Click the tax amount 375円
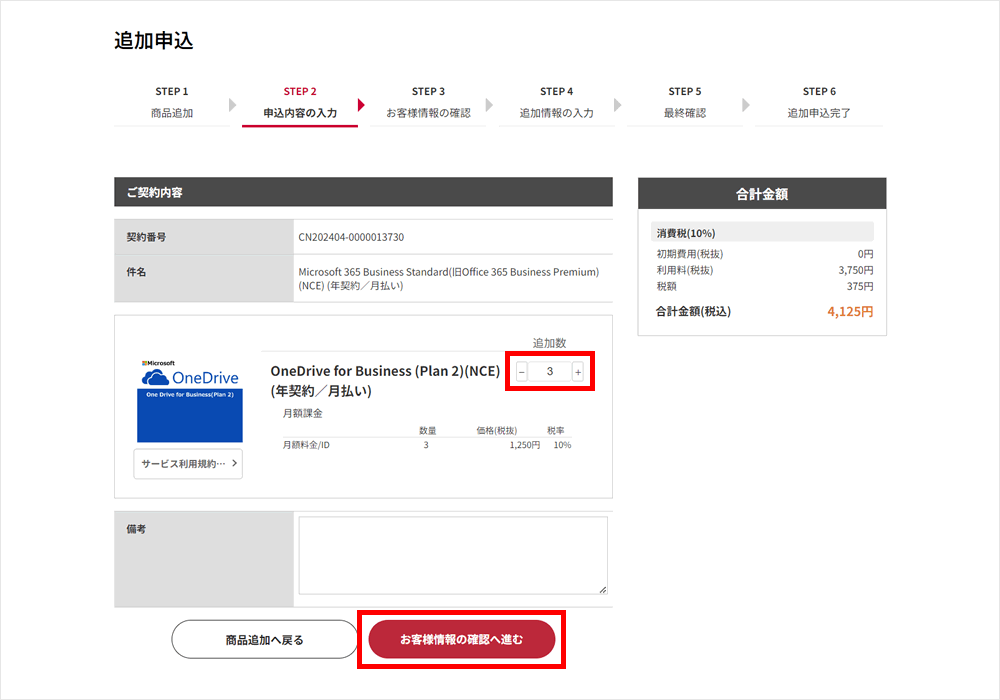This screenshot has width=1000, height=700. [860, 287]
